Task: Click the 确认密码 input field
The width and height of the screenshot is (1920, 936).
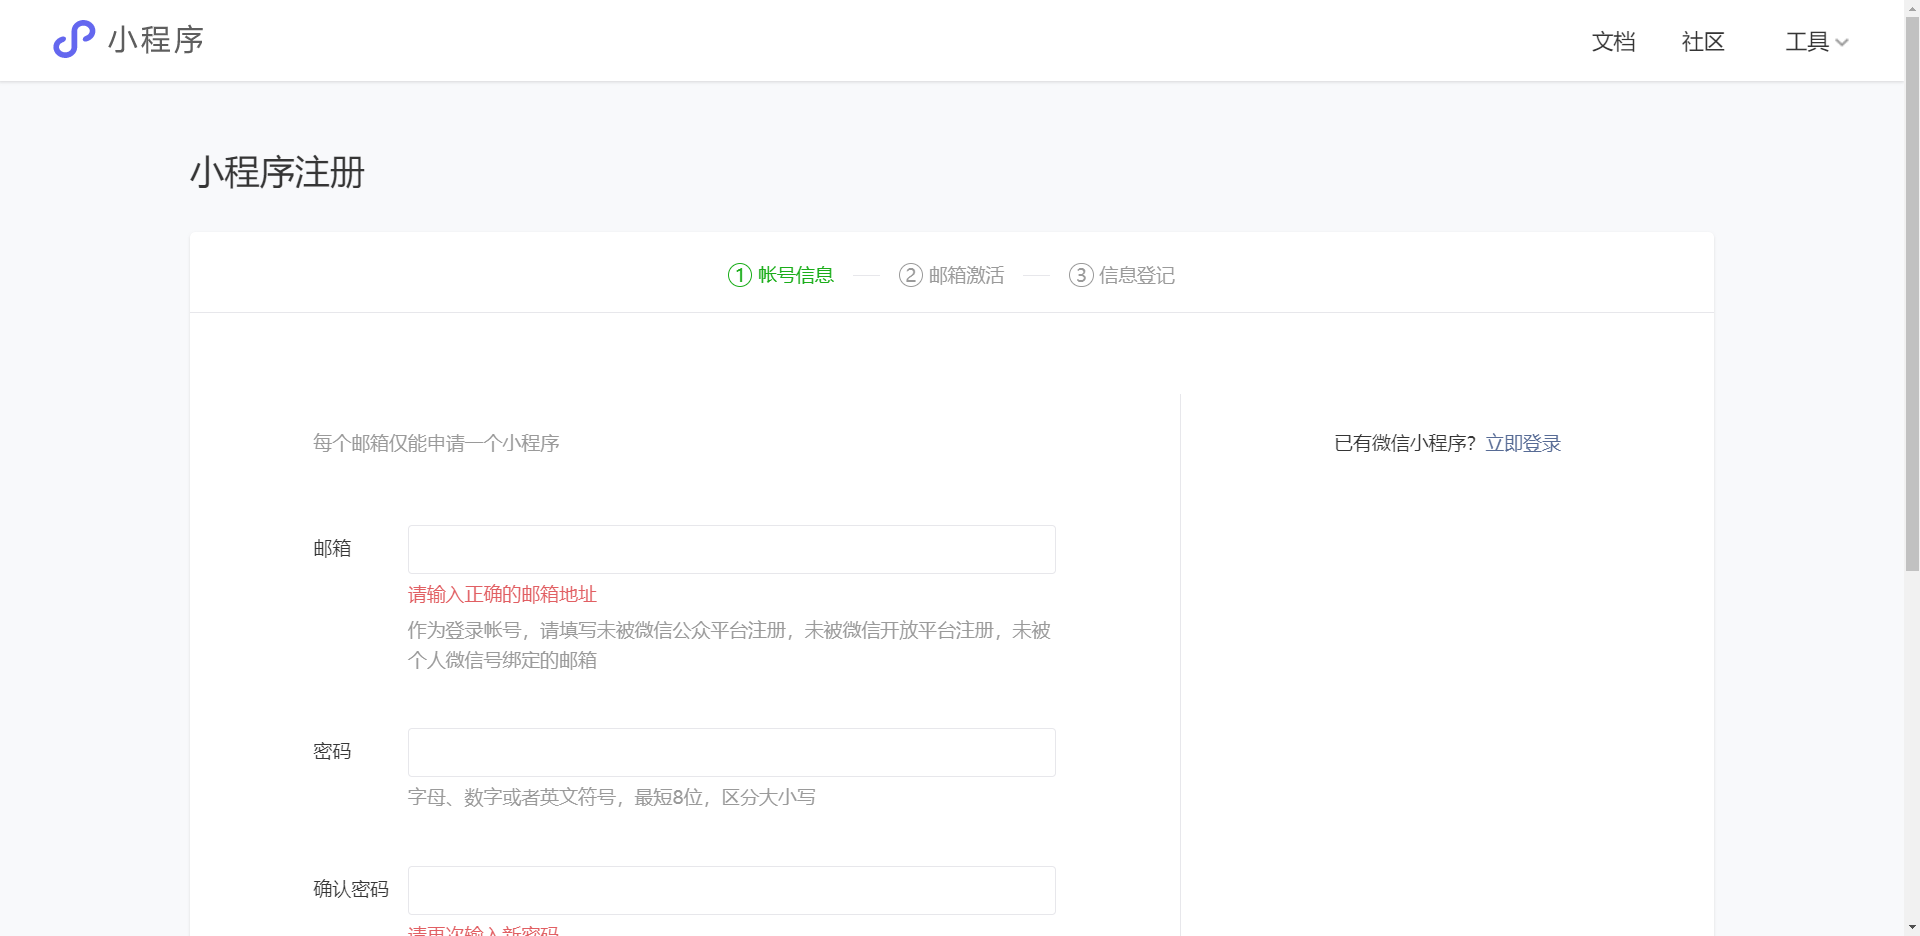Action: (731, 890)
